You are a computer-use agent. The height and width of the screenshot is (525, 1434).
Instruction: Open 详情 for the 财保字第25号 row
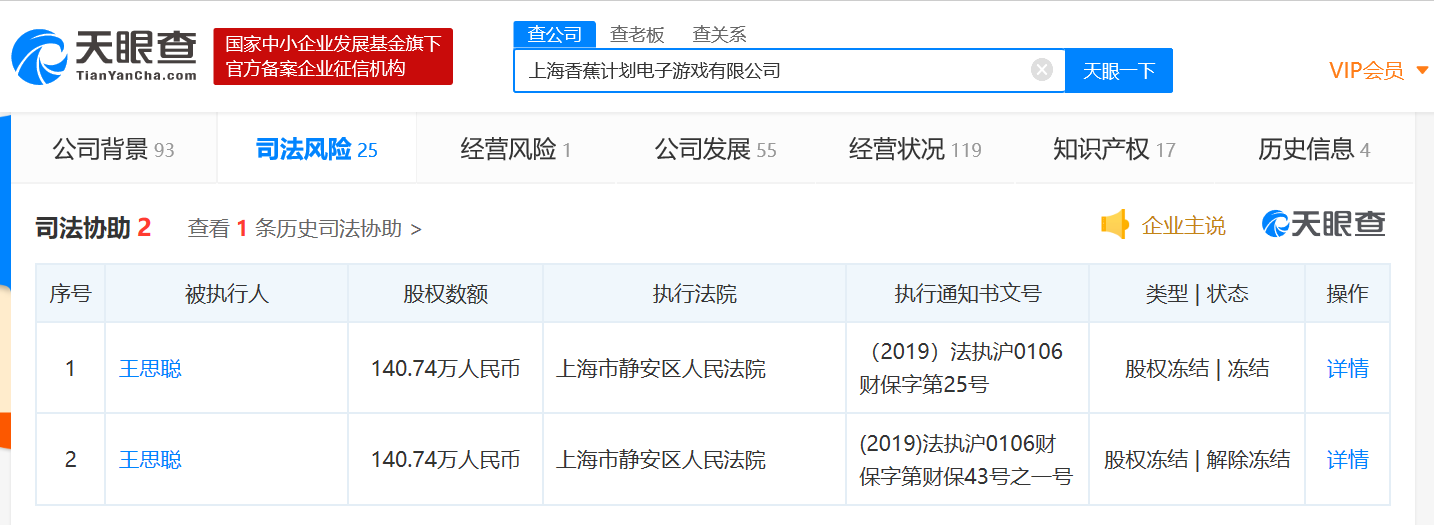[x=1347, y=369]
